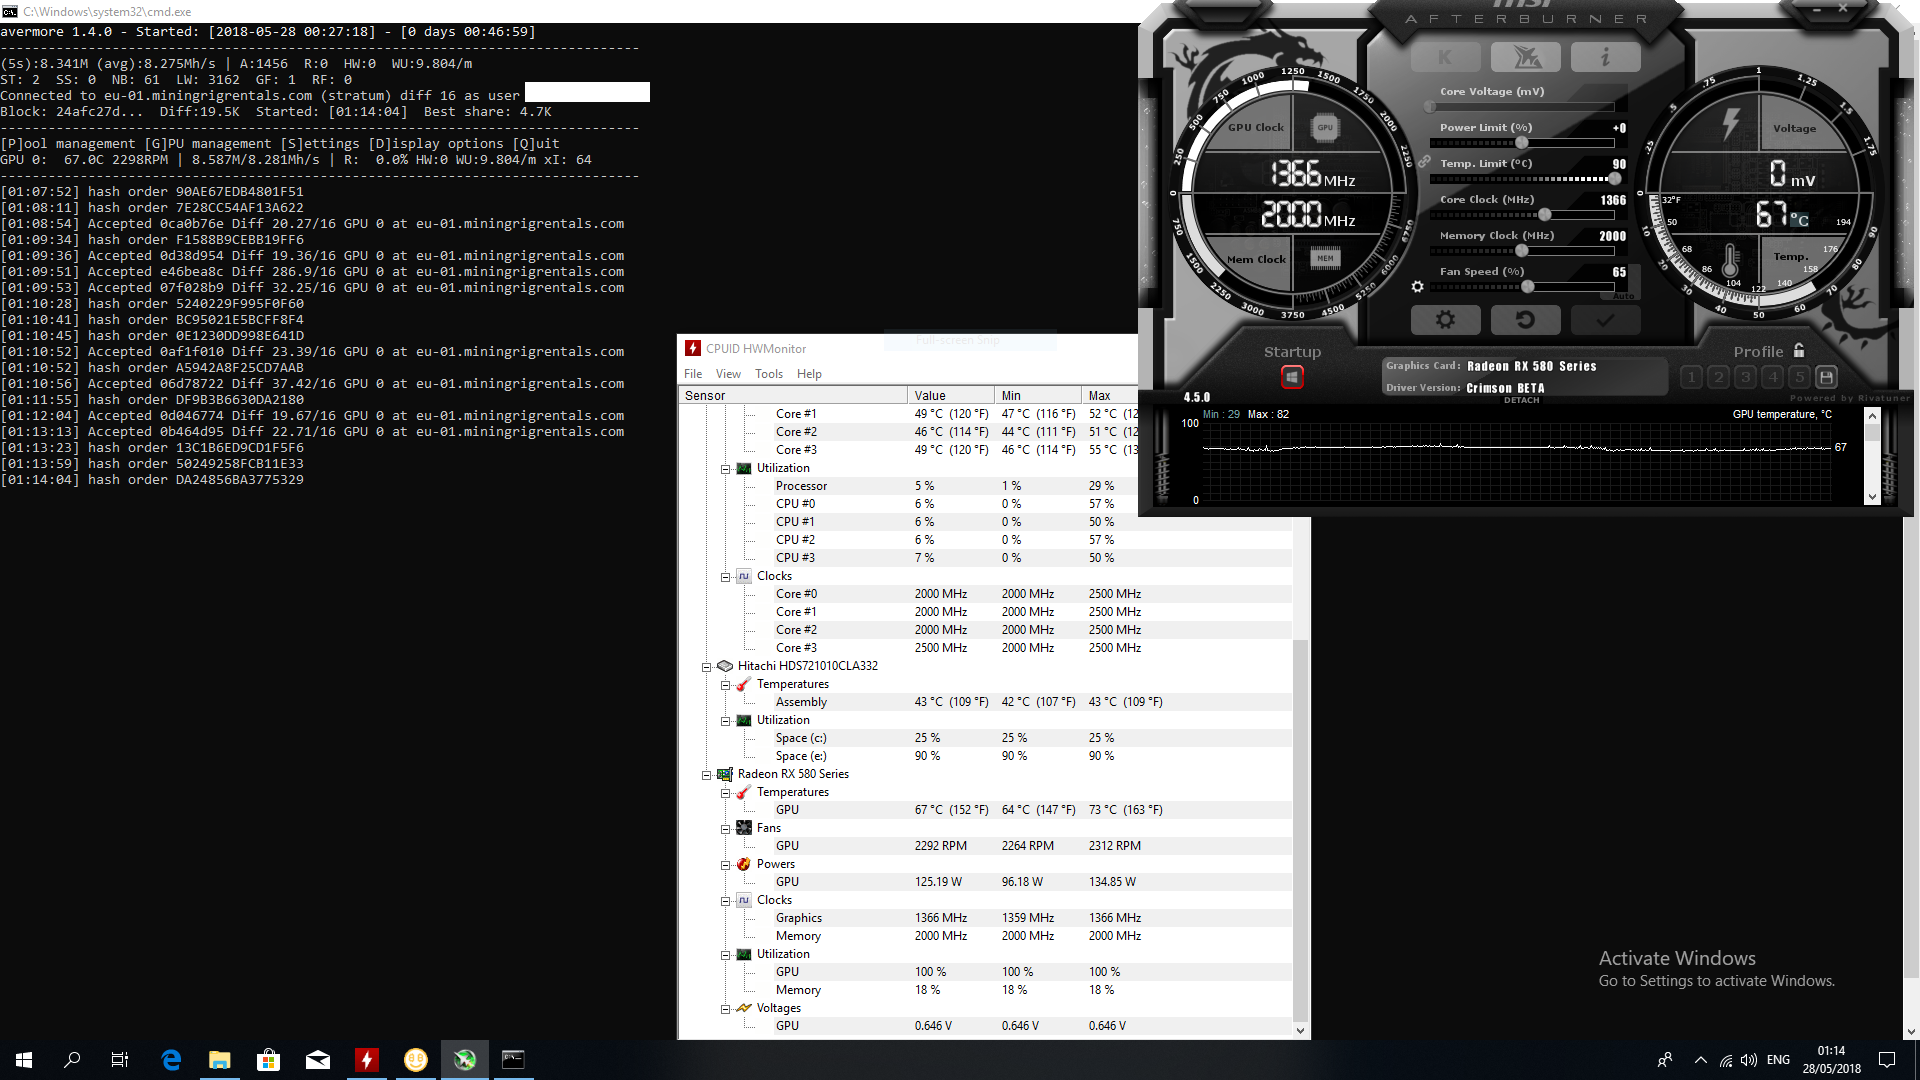Open File Explorer from taskbar
This screenshot has width=1920, height=1080.
tap(220, 1060)
